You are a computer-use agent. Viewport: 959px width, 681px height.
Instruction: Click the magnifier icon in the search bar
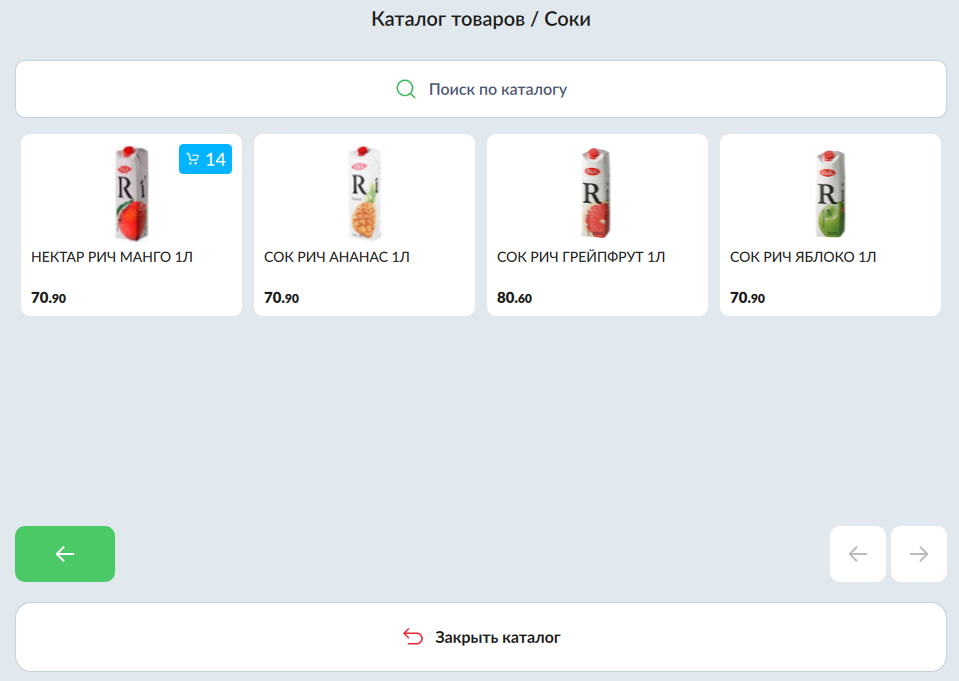[x=405, y=89]
